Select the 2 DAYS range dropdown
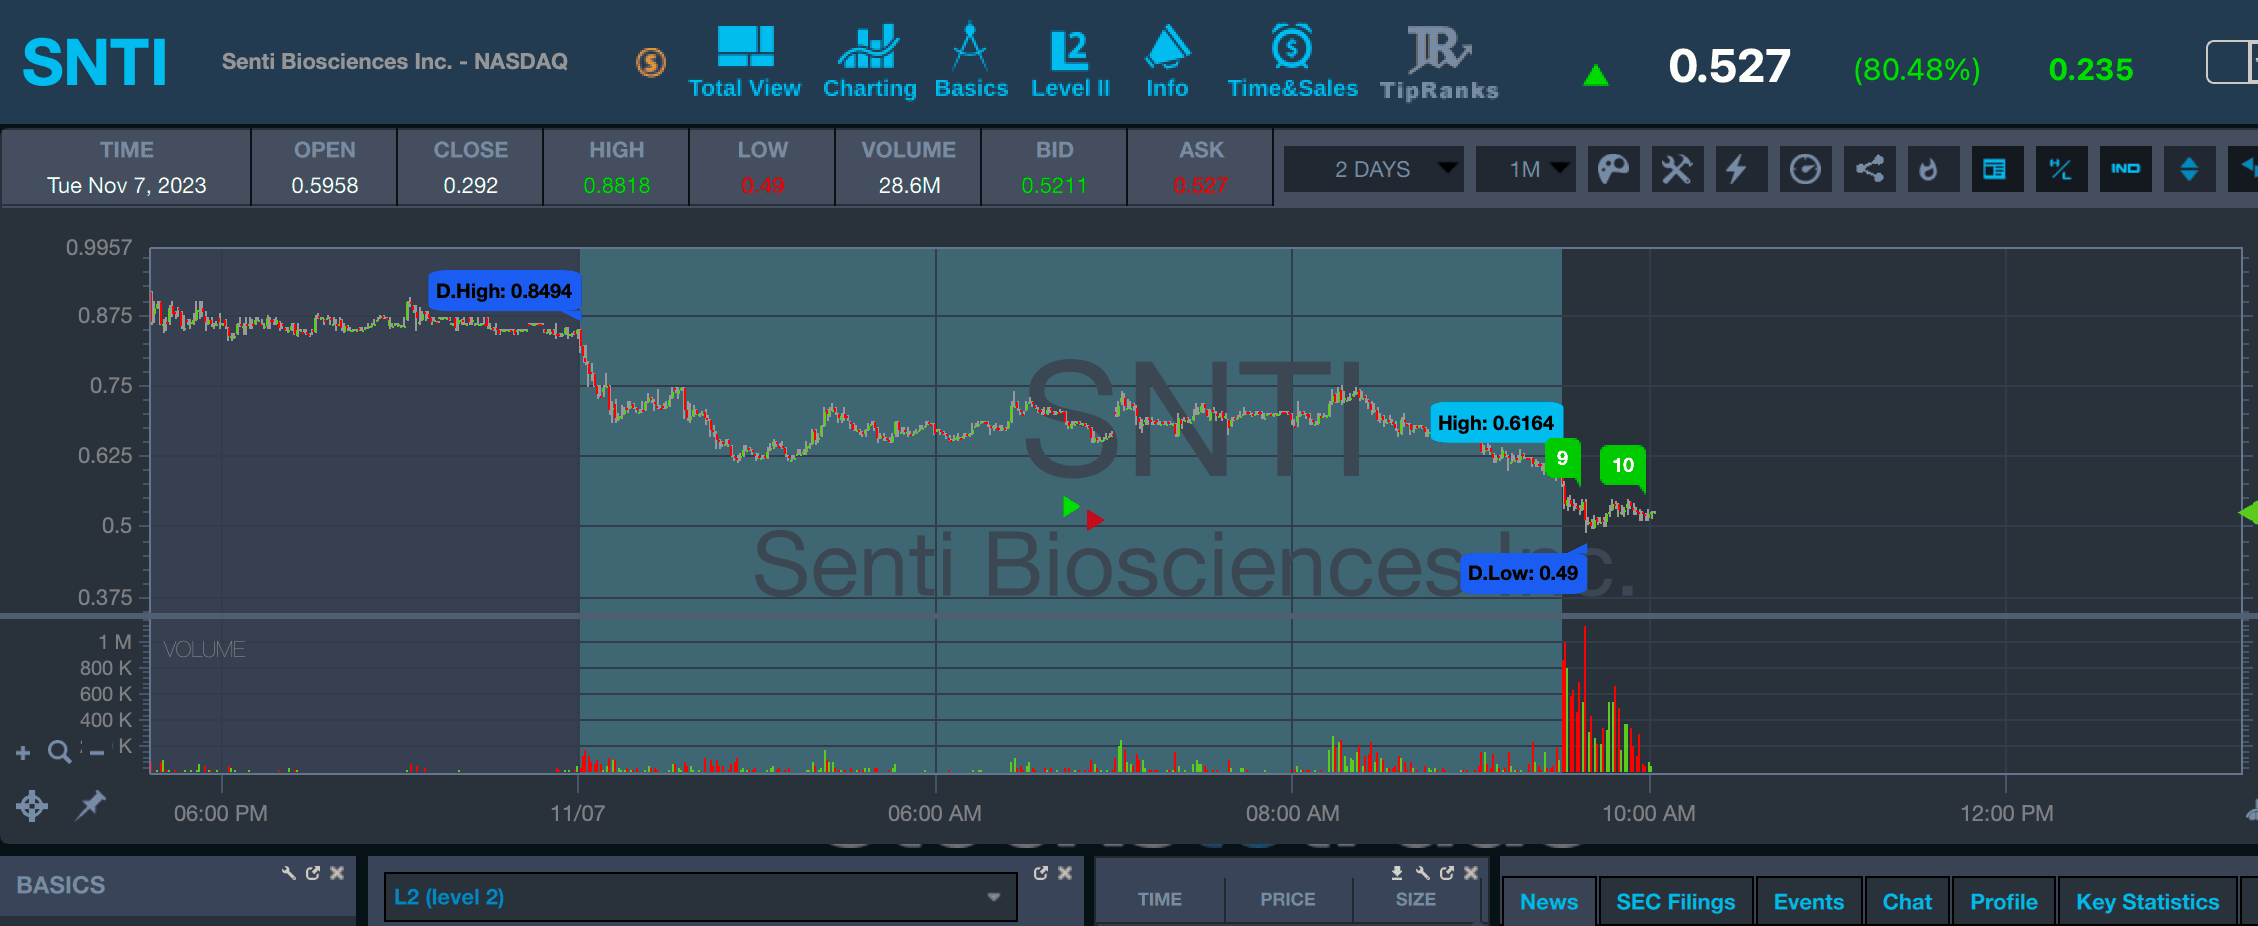 tap(1373, 169)
